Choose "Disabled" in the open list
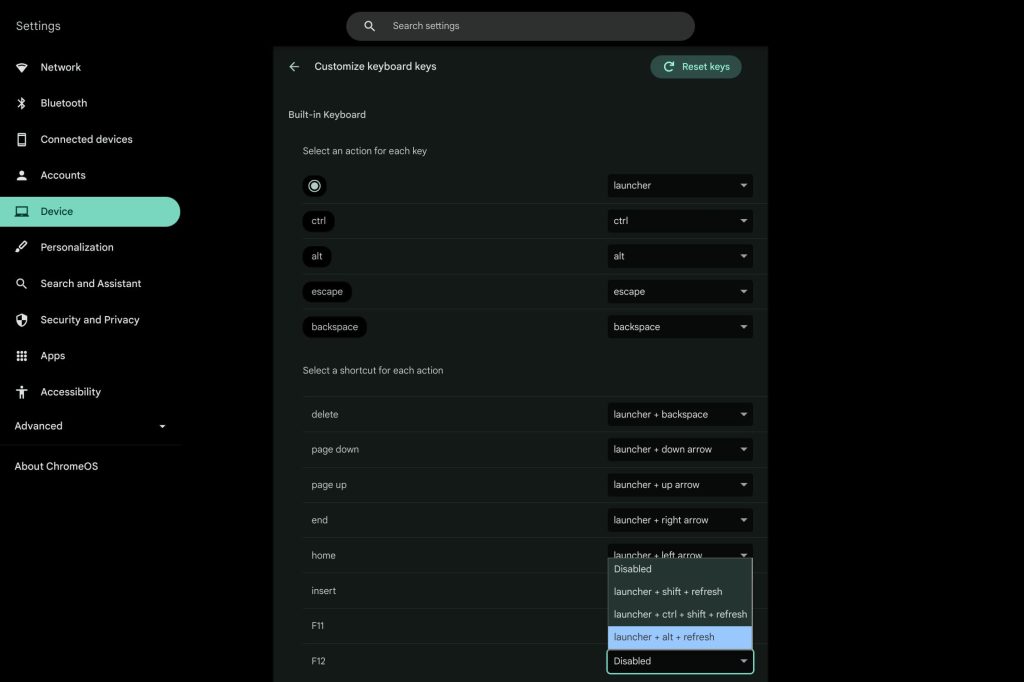 pyautogui.click(x=679, y=569)
